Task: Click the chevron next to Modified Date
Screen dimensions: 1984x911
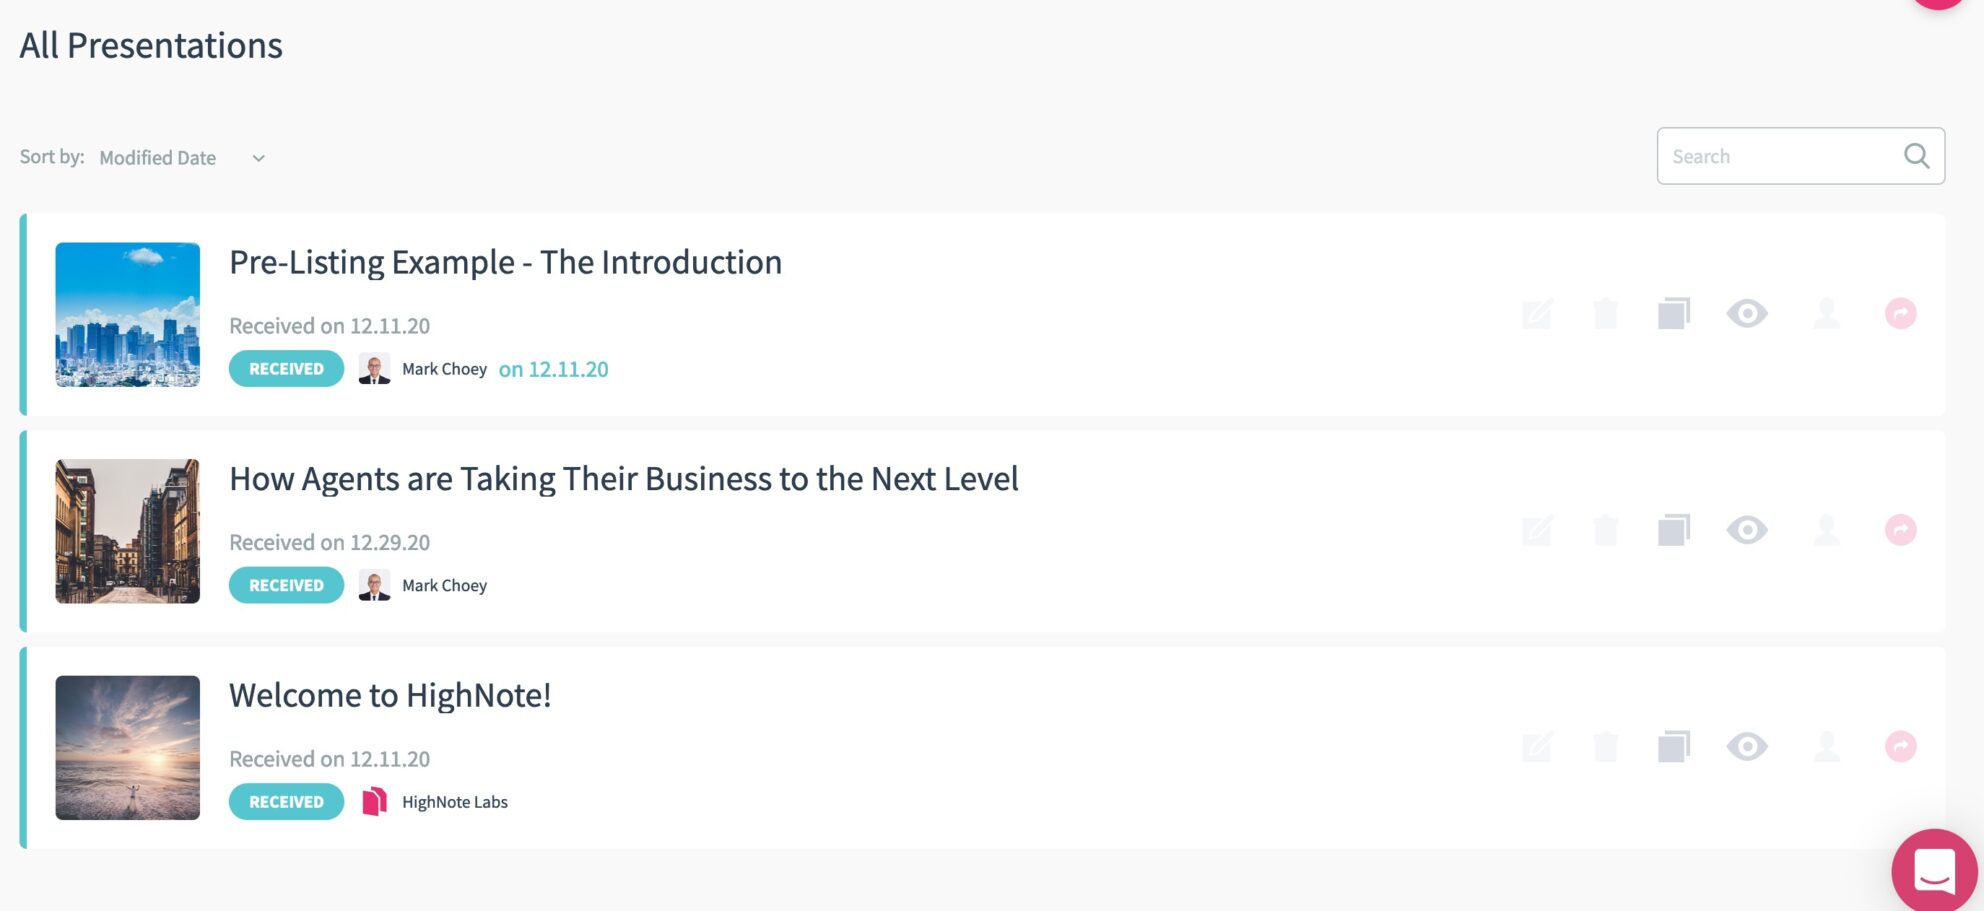Action: click(x=257, y=158)
